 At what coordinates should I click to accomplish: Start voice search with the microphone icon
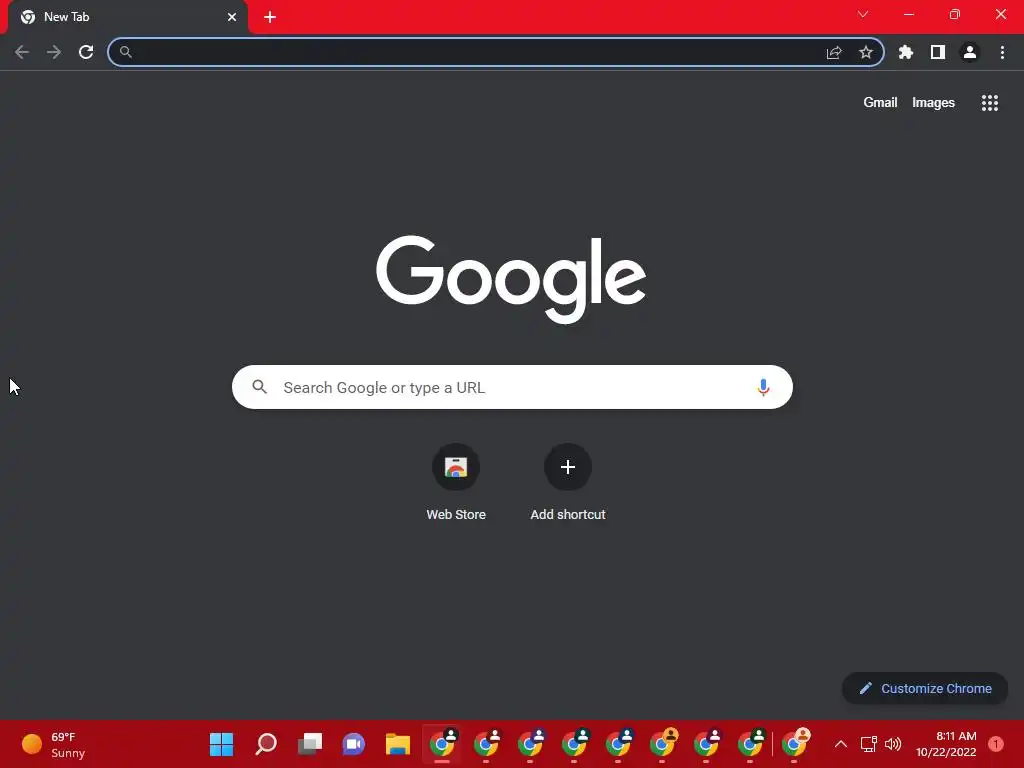(x=763, y=387)
